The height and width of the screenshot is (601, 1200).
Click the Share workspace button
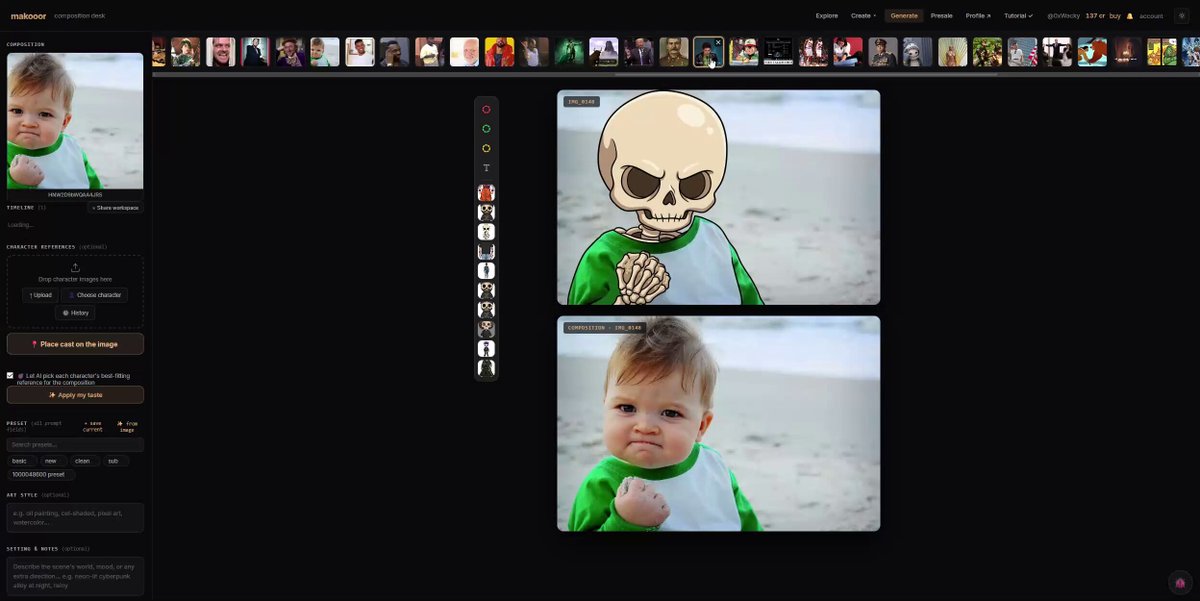coord(116,207)
